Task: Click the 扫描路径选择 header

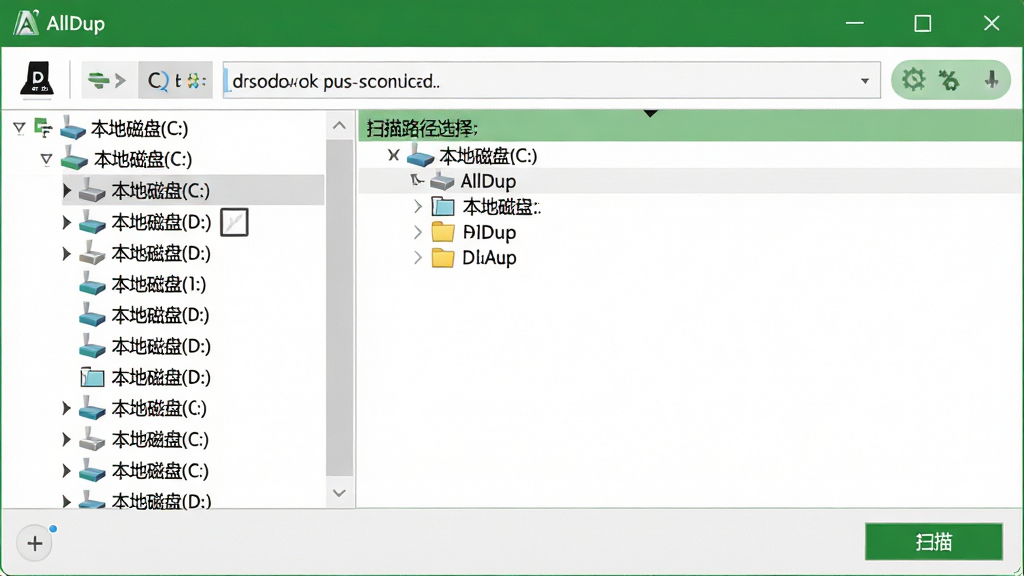Action: click(x=422, y=128)
